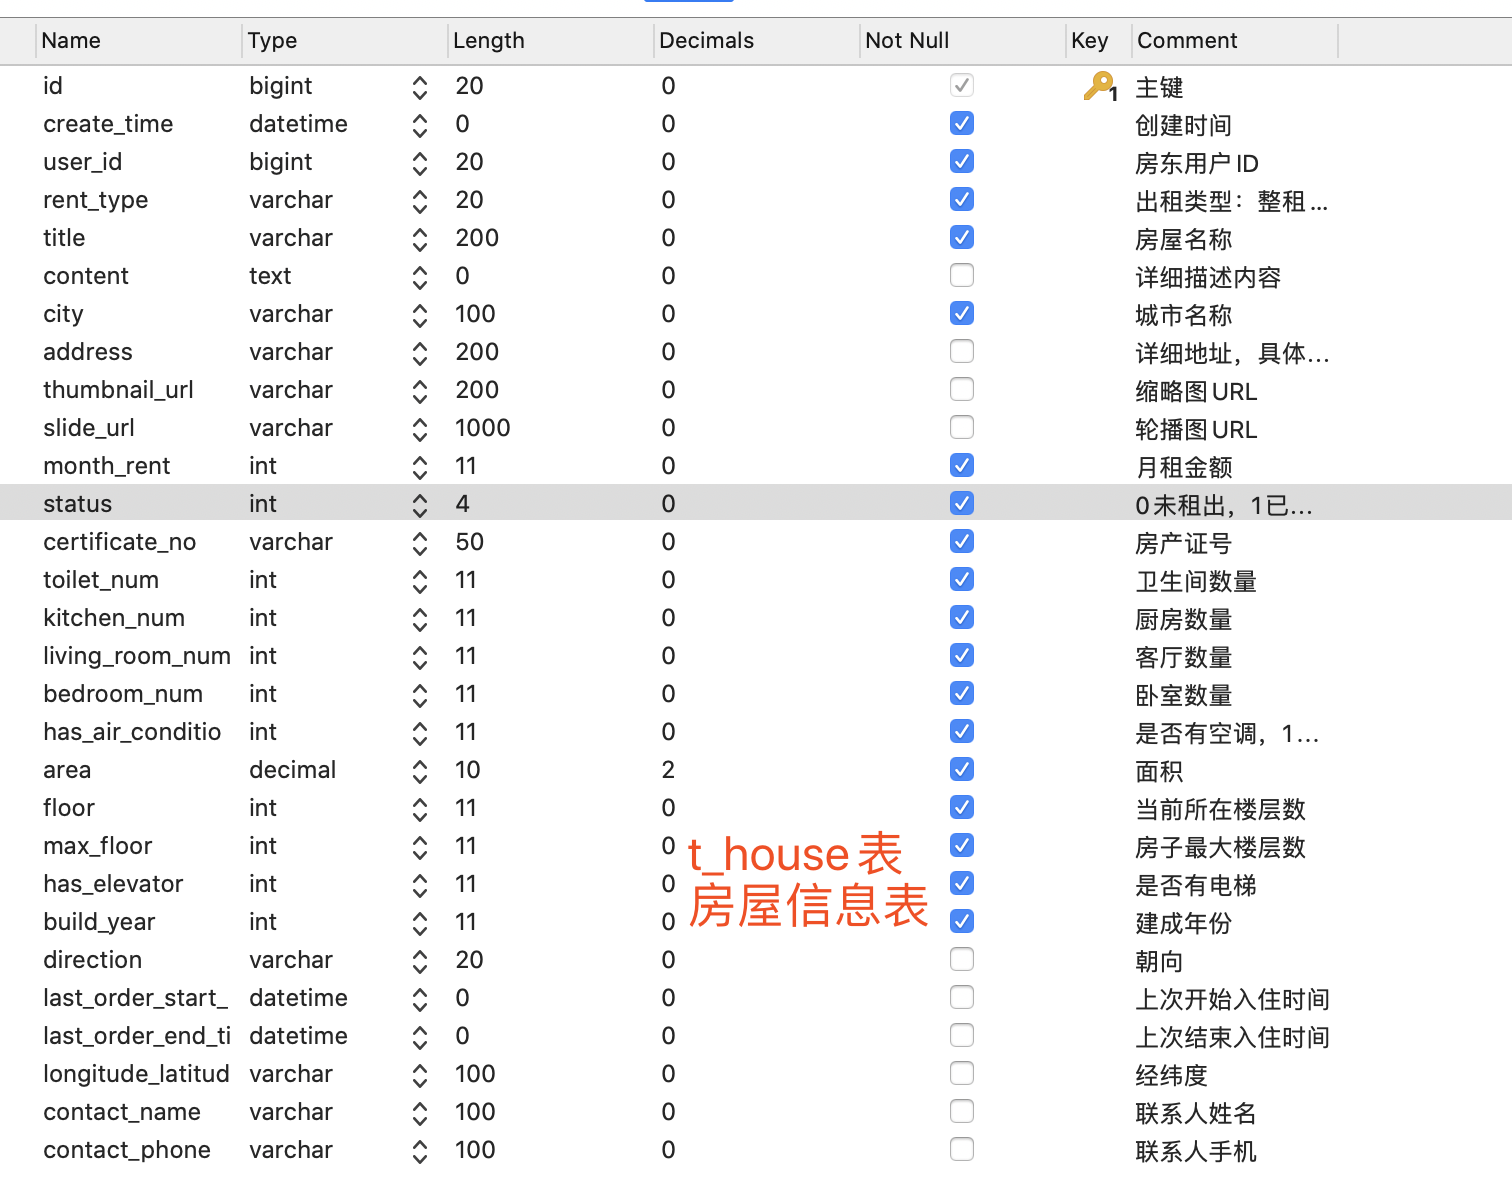
Task: Click the comment 建成年份
Action: [1184, 924]
